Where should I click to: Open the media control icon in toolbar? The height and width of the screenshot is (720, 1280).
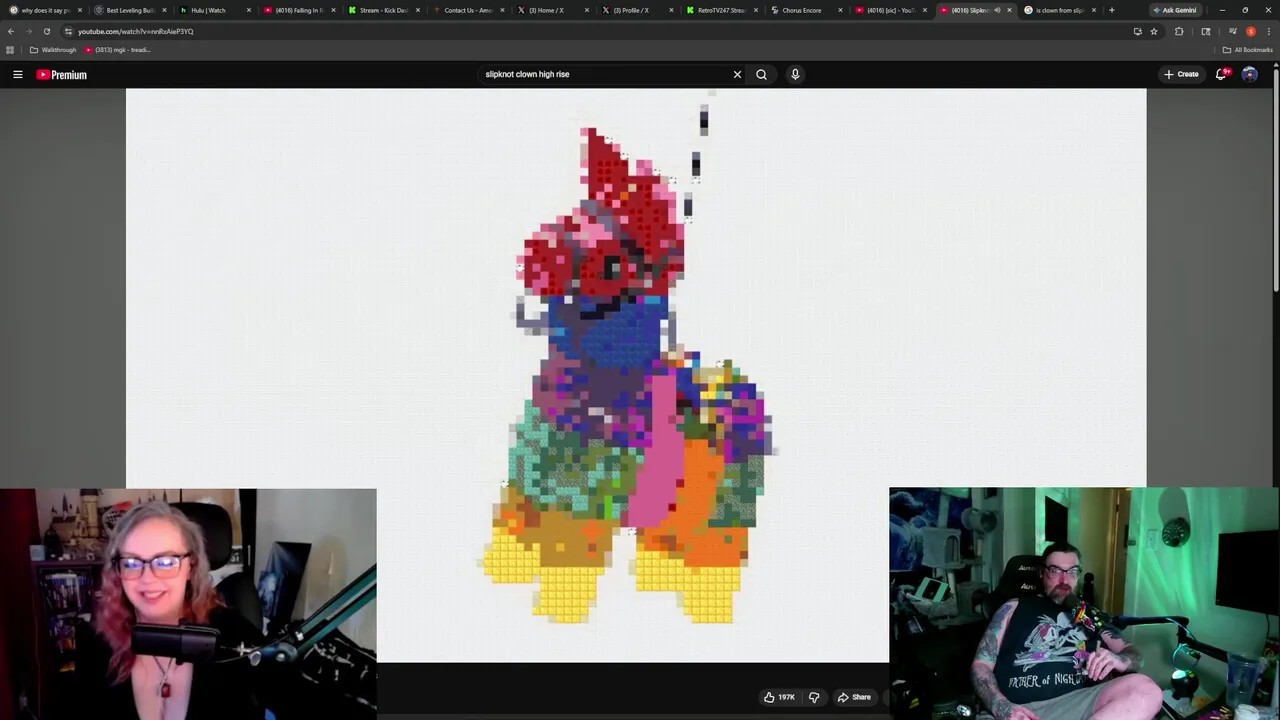click(1232, 31)
